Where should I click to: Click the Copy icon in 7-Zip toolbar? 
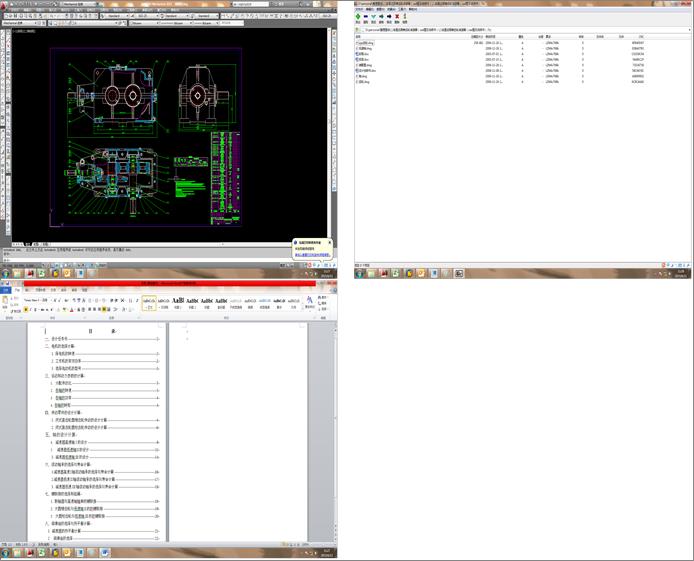coord(381,16)
